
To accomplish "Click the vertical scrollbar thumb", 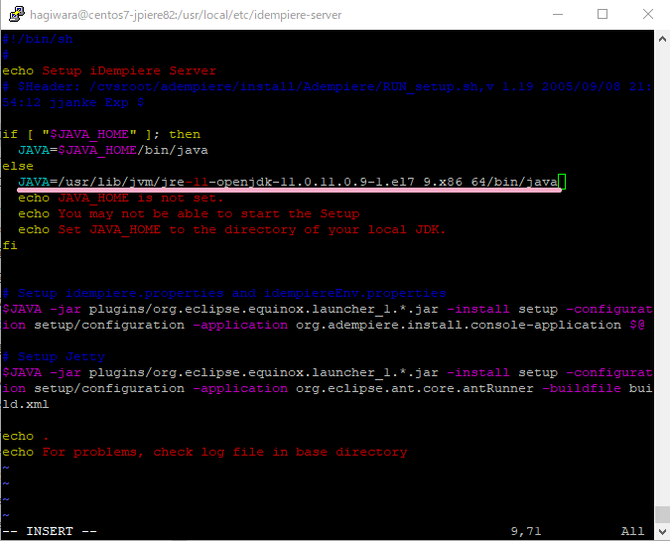I will coord(662,515).
